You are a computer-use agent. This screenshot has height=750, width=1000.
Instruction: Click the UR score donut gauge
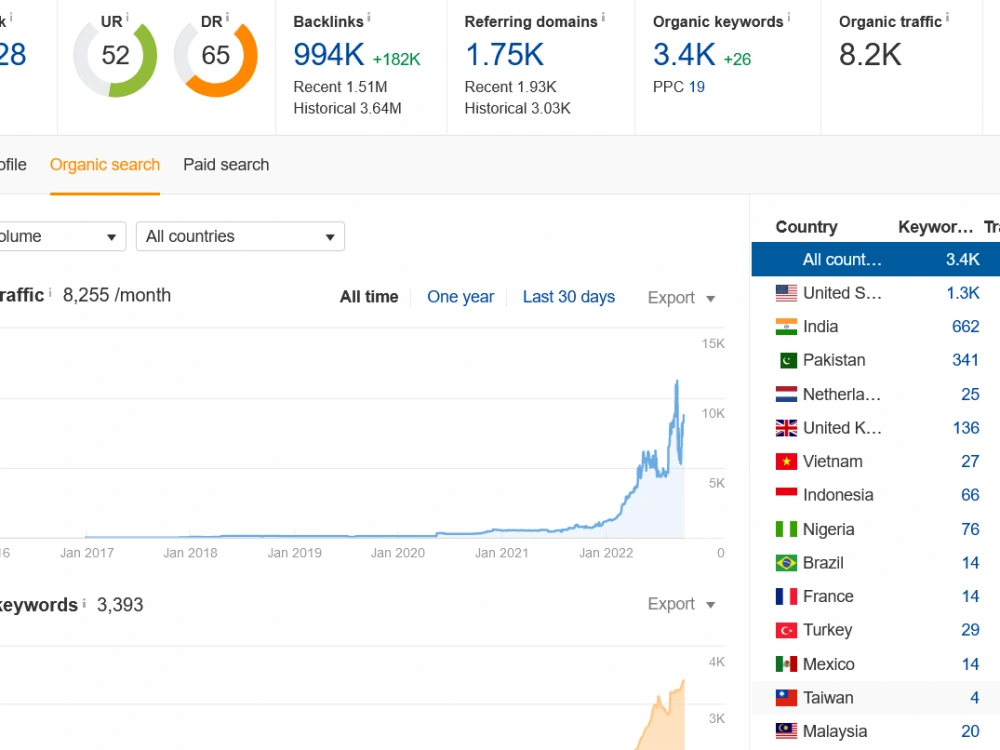[x=115, y=57]
